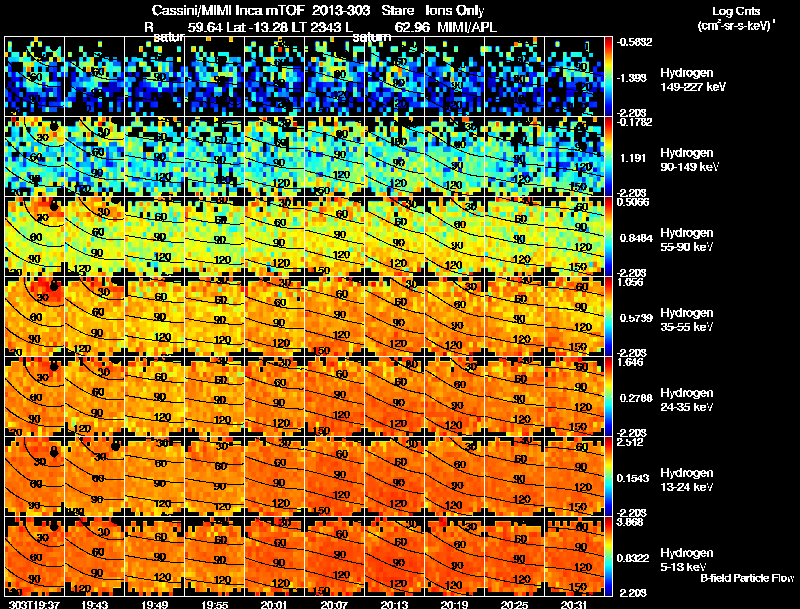Click the 20:31 time axis label
Viewport: 800px width, 609px height.
(x=575, y=604)
